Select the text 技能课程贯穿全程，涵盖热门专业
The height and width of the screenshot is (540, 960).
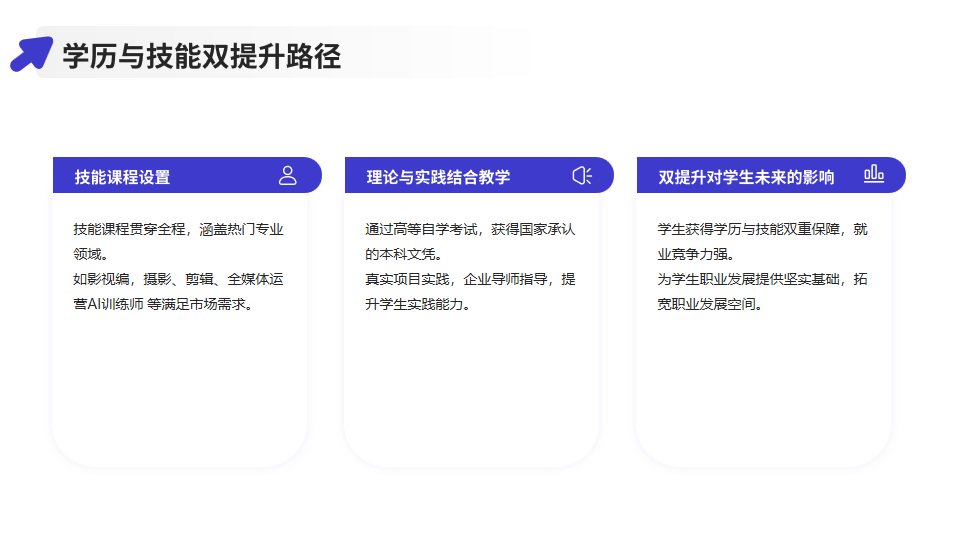178,229
